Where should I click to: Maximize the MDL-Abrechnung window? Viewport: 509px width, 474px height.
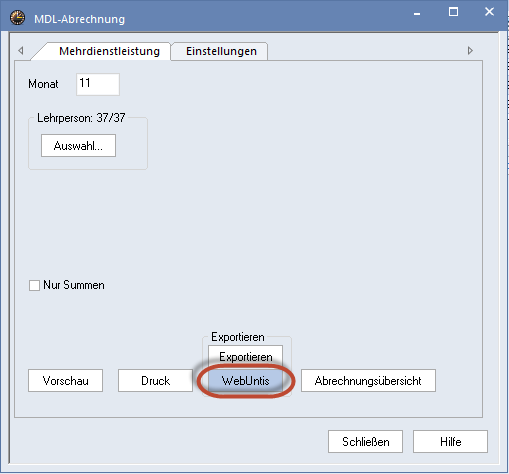[x=453, y=12]
